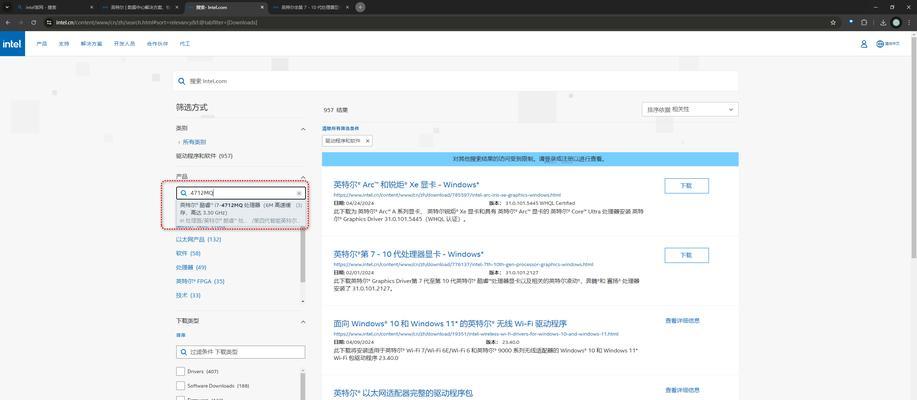Clear the 下载类型 selection with 清除
The height and width of the screenshot is (400, 917).
pos(181,336)
